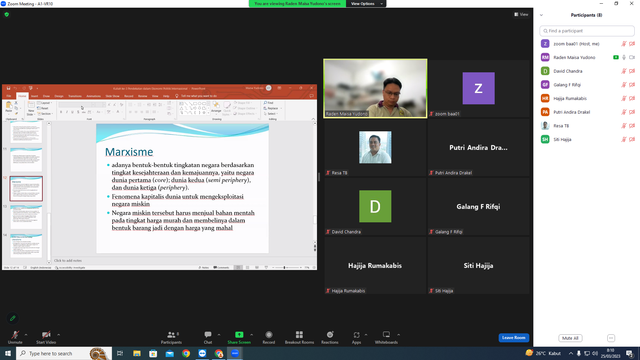Open the Reactions menu icon

tap(330, 335)
